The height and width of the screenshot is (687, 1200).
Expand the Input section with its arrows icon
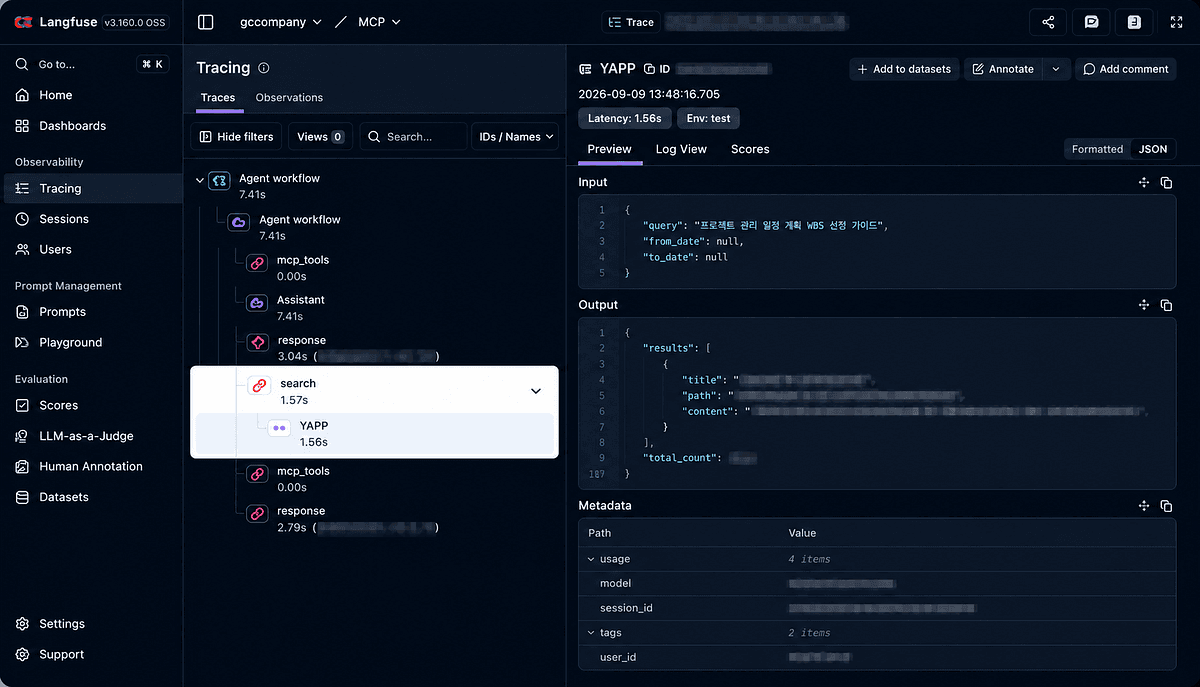coord(1144,182)
